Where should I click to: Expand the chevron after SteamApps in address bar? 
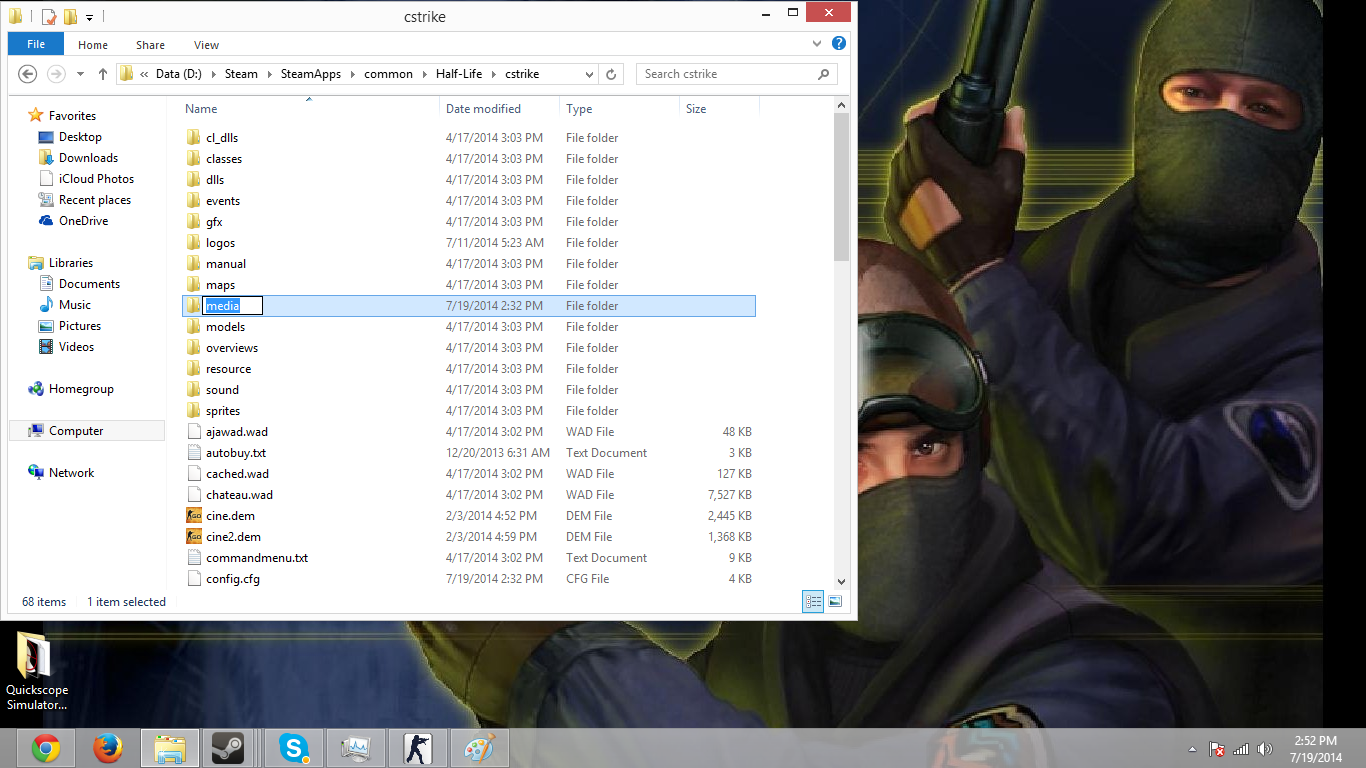[x=352, y=74]
